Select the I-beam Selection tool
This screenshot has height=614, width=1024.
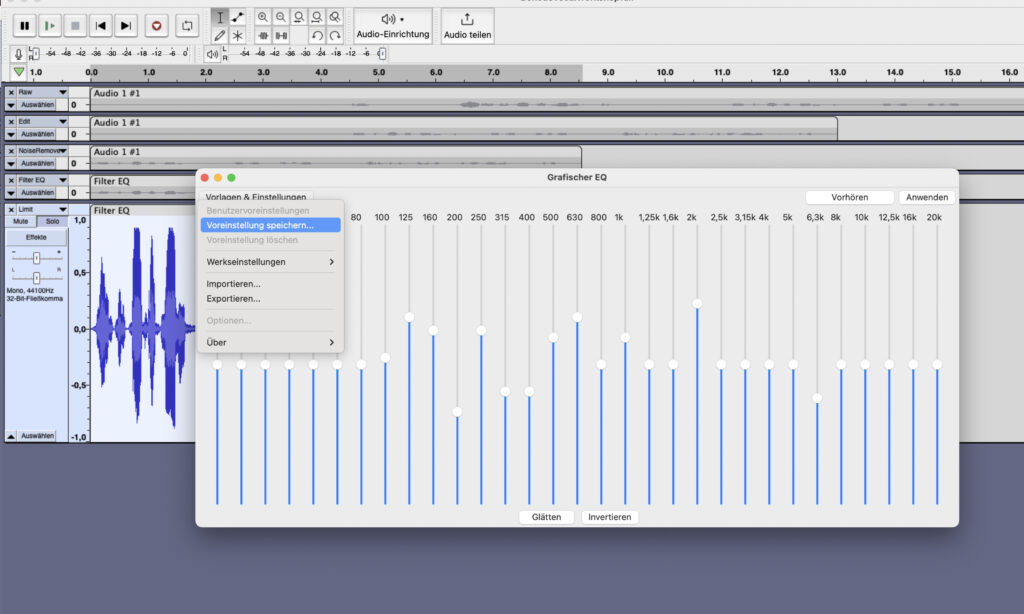click(219, 18)
